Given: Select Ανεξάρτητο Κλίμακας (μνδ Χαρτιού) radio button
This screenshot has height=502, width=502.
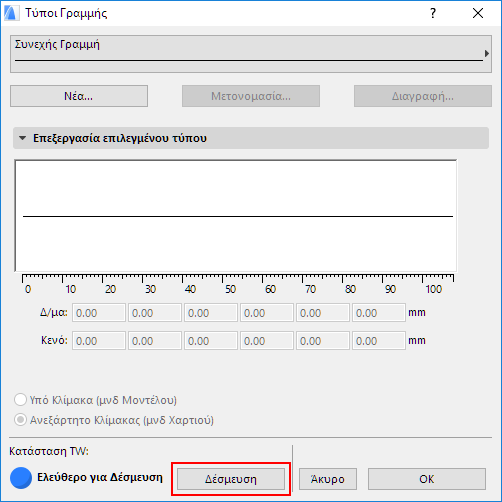Looking at the screenshot, I should click(20, 420).
